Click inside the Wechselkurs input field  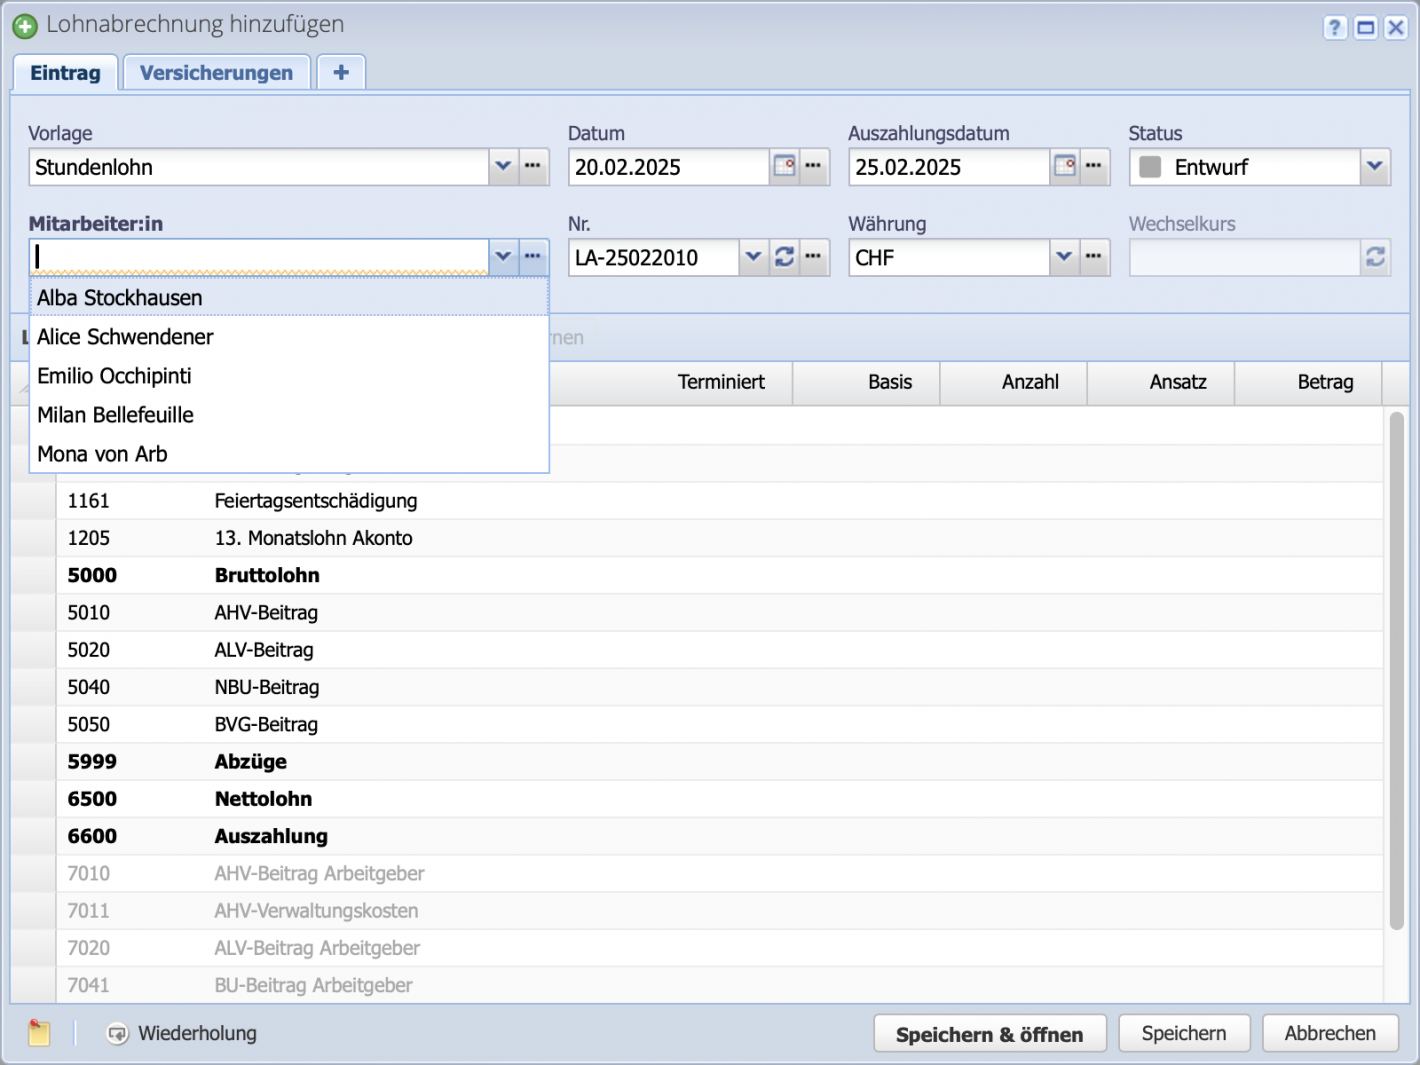(x=1240, y=257)
